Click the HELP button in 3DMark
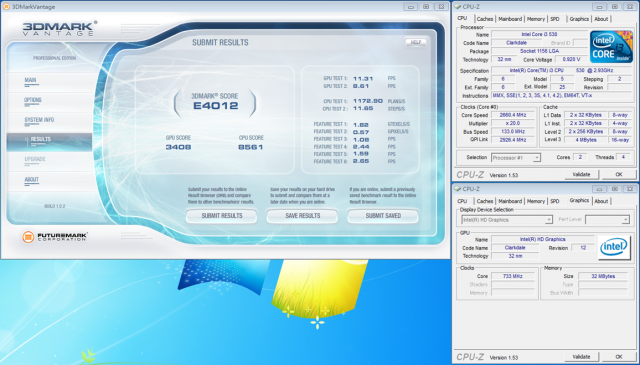 pos(416,42)
